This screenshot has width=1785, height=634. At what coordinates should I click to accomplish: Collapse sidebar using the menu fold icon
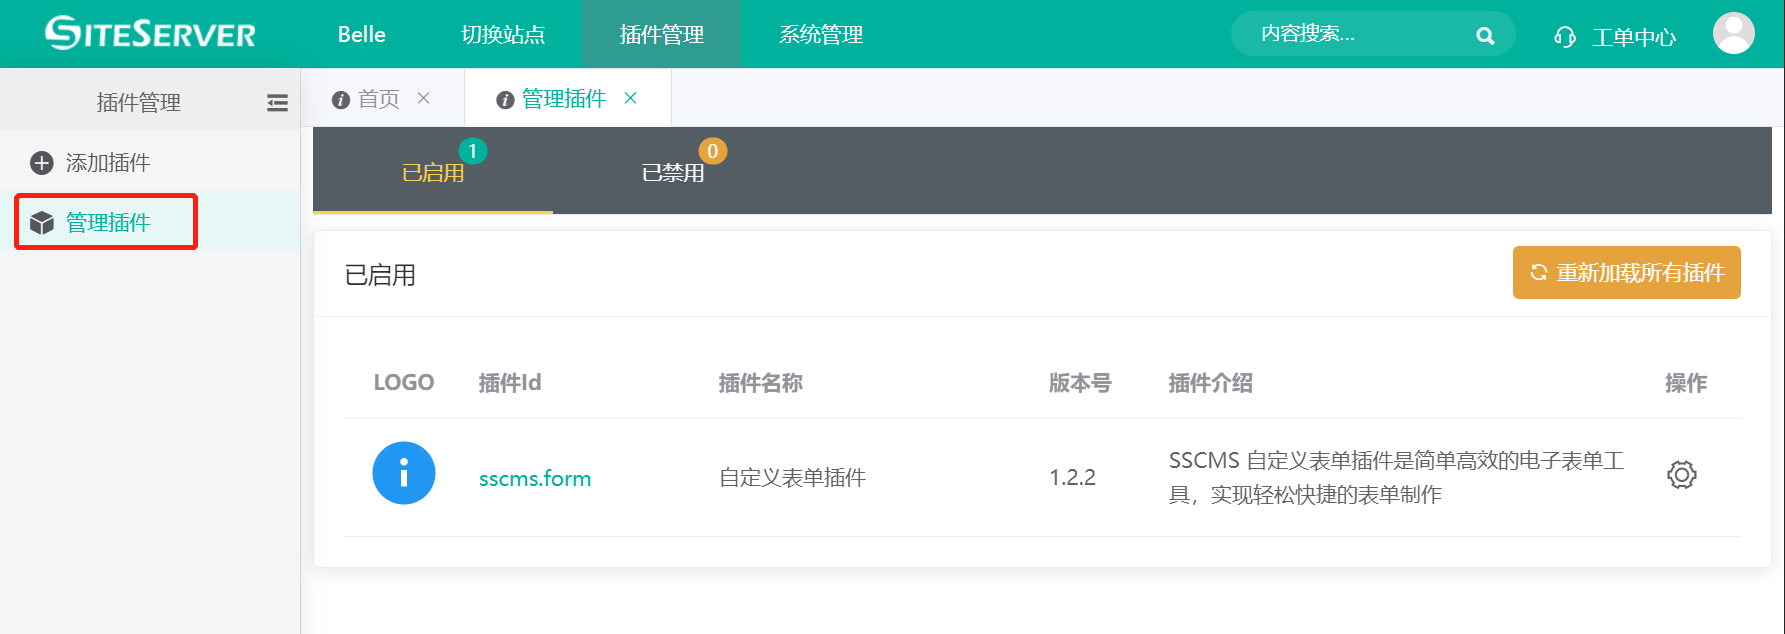(x=277, y=103)
